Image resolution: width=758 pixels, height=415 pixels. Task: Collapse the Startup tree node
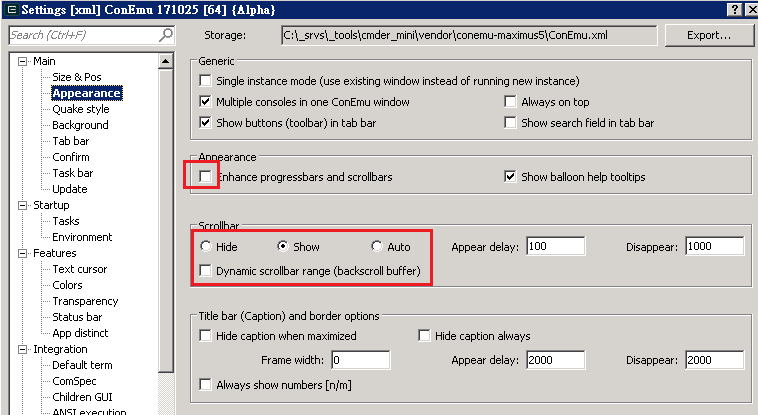click(x=22, y=205)
